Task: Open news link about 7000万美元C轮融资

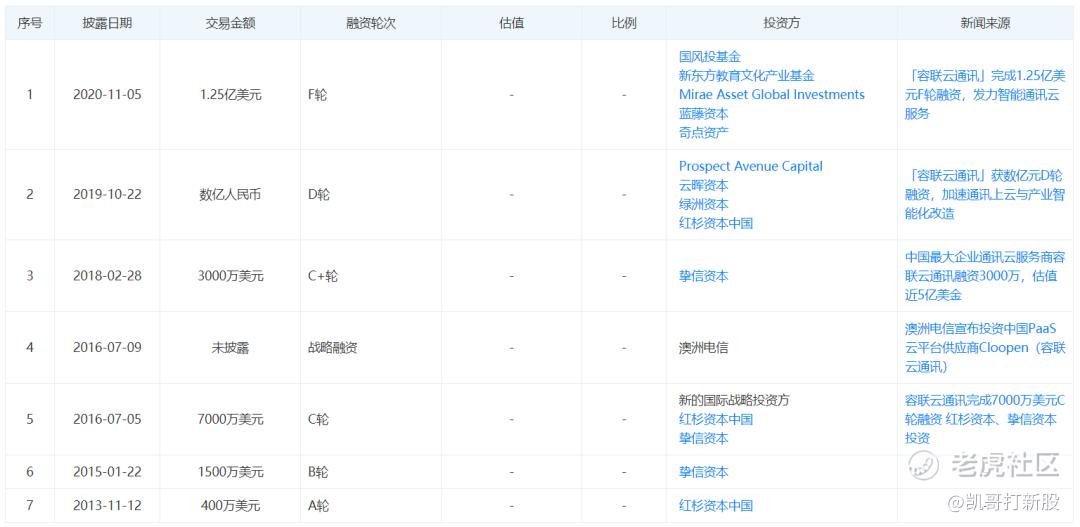Action: [x=985, y=420]
